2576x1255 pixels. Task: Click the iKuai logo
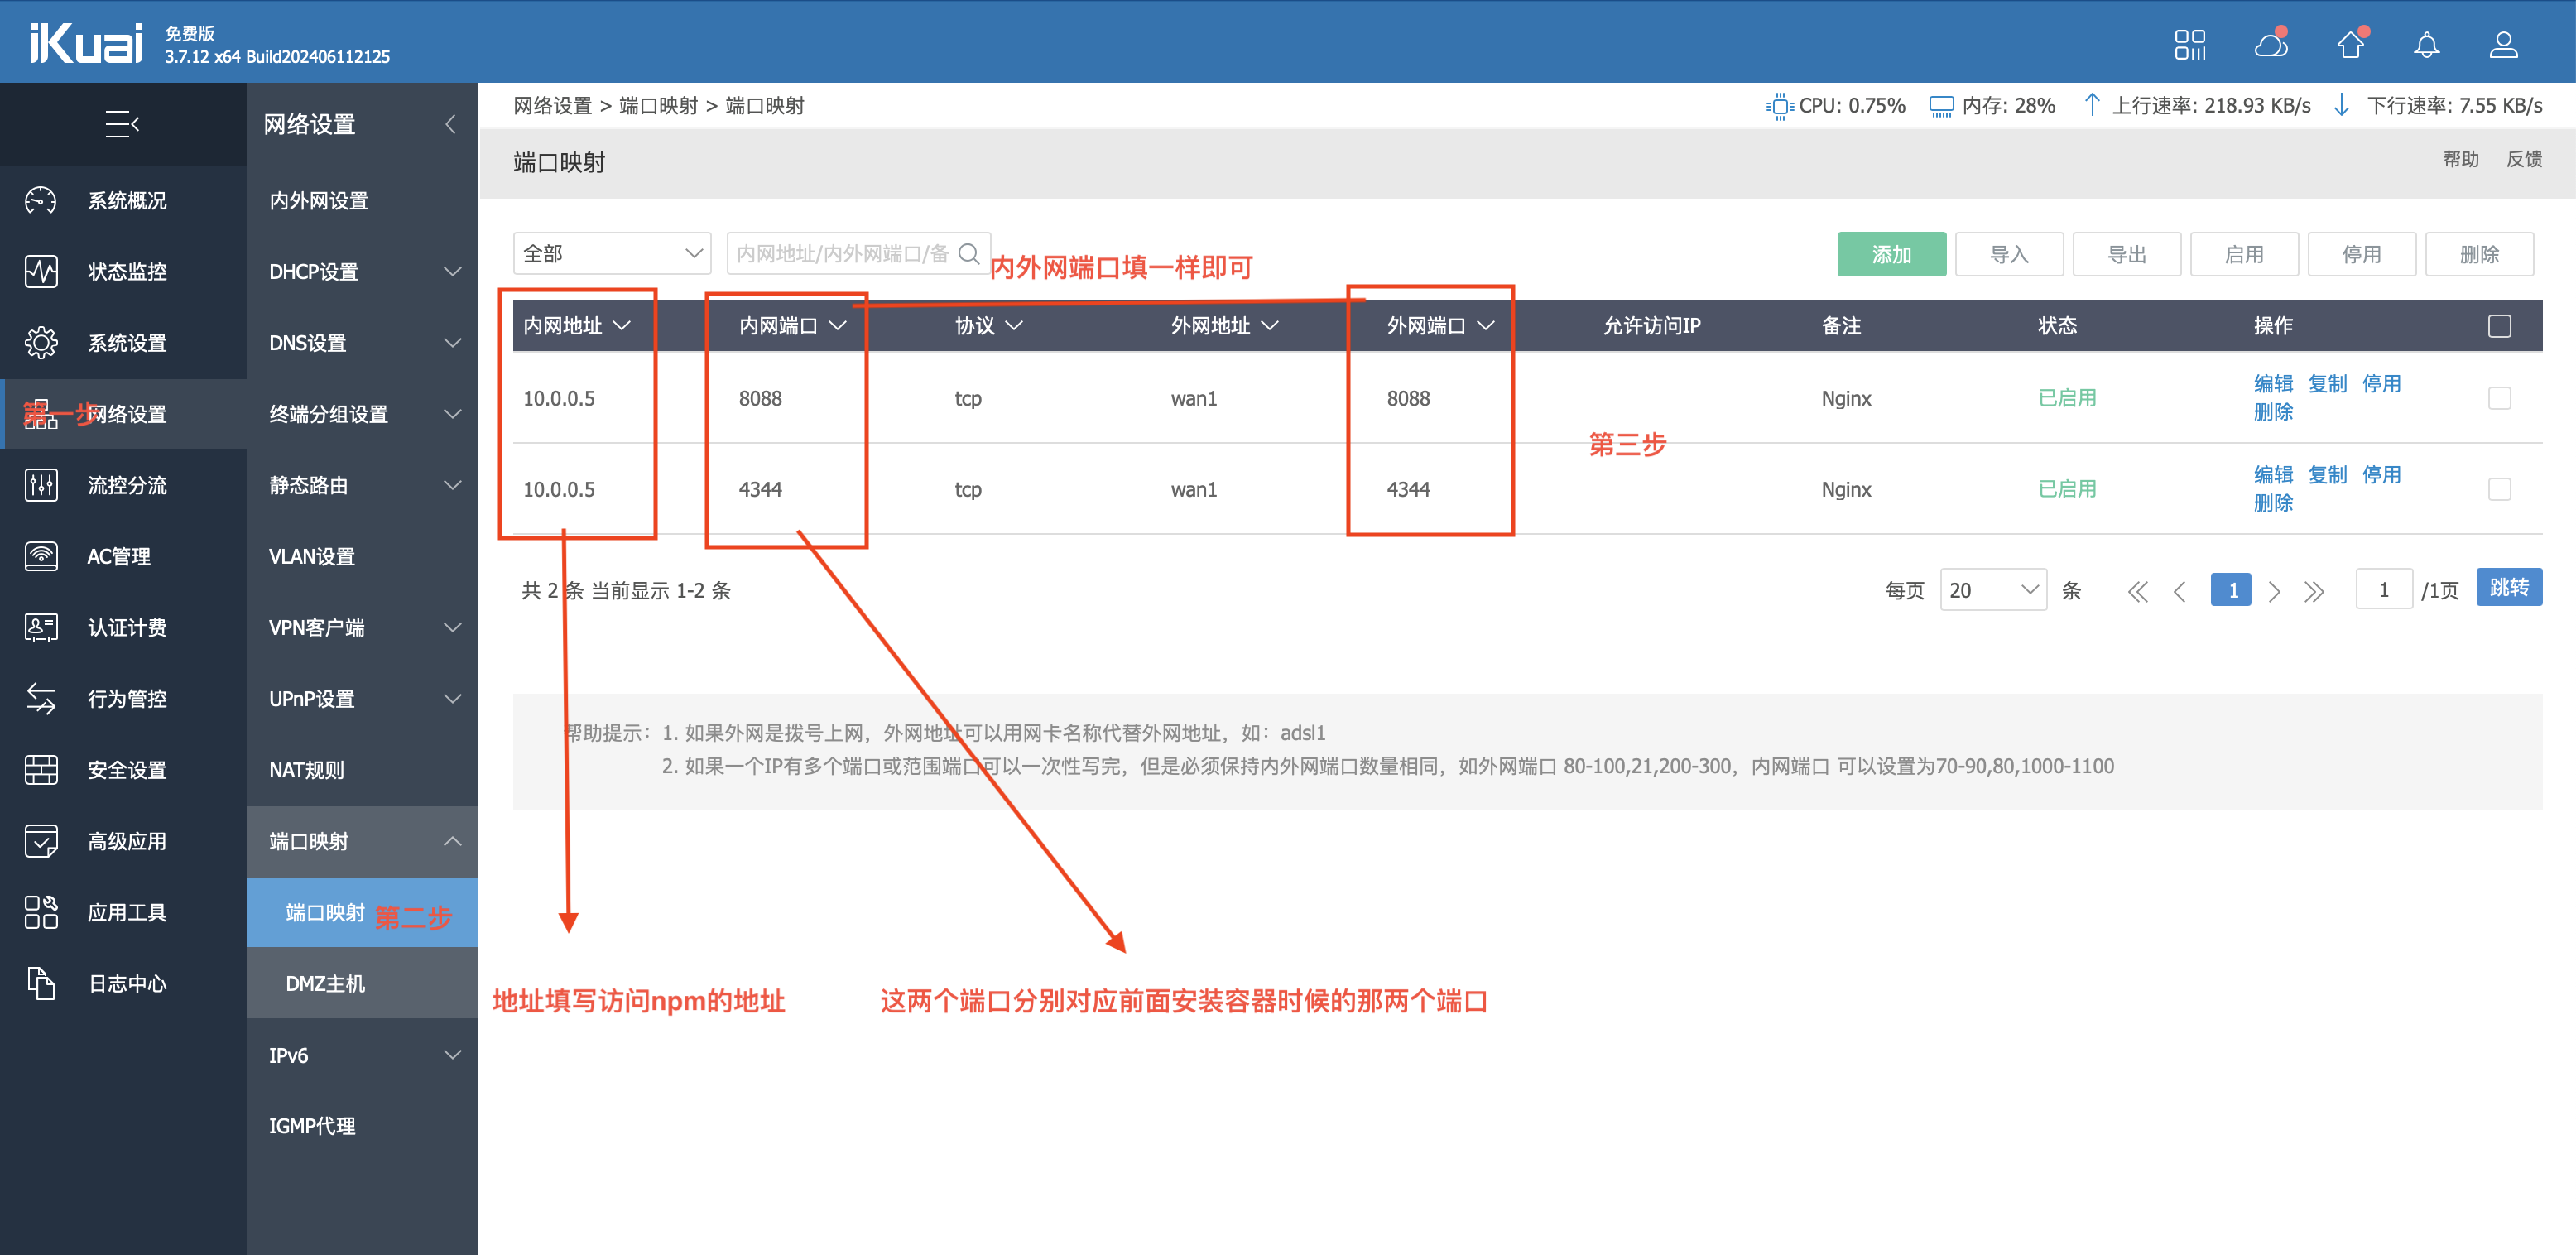pos(86,43)
